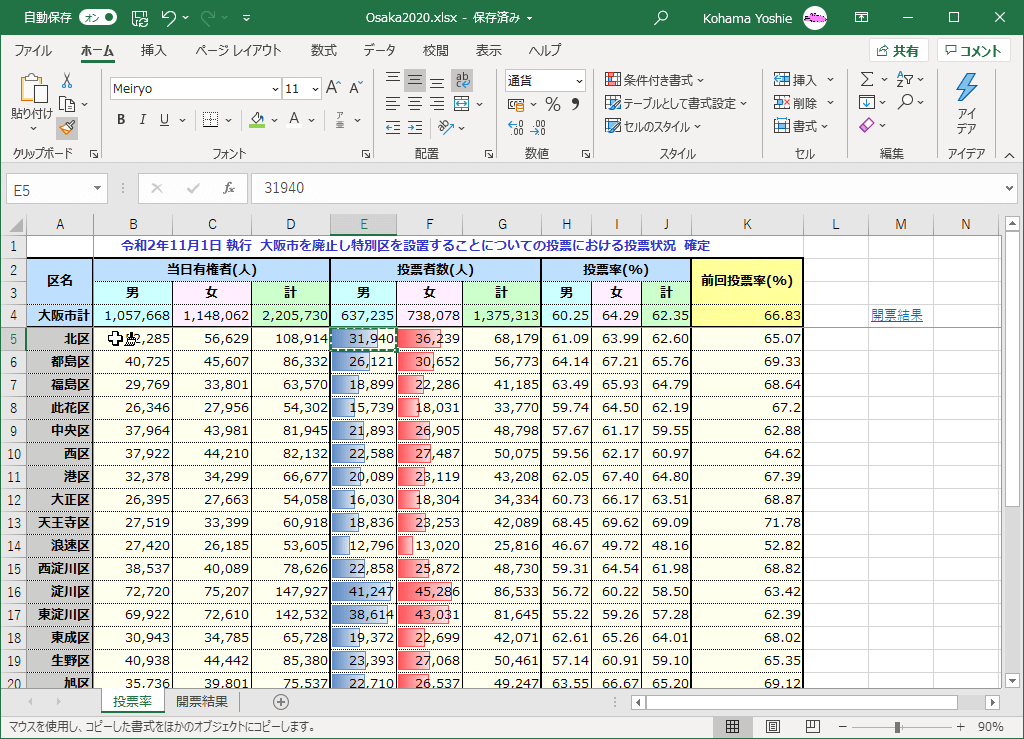Click the Name Box showing E5
The height and width of the screenshot is (739, 1024).
pos(48,188)
